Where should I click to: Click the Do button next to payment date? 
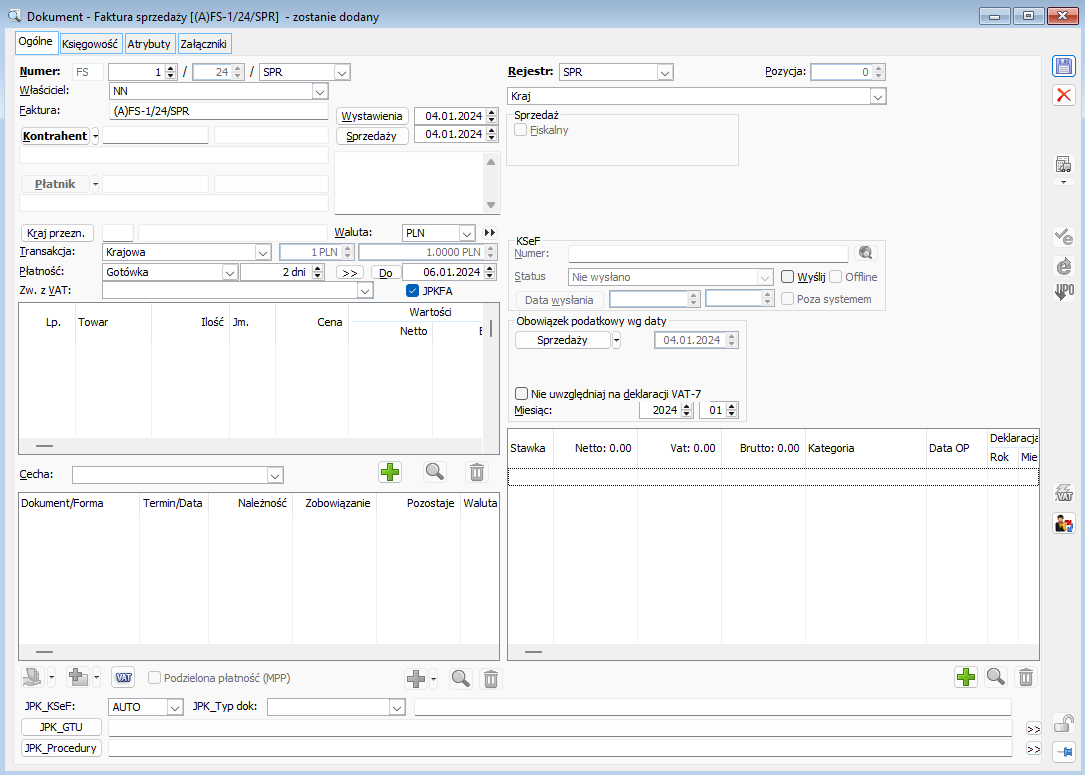[386, 273]
